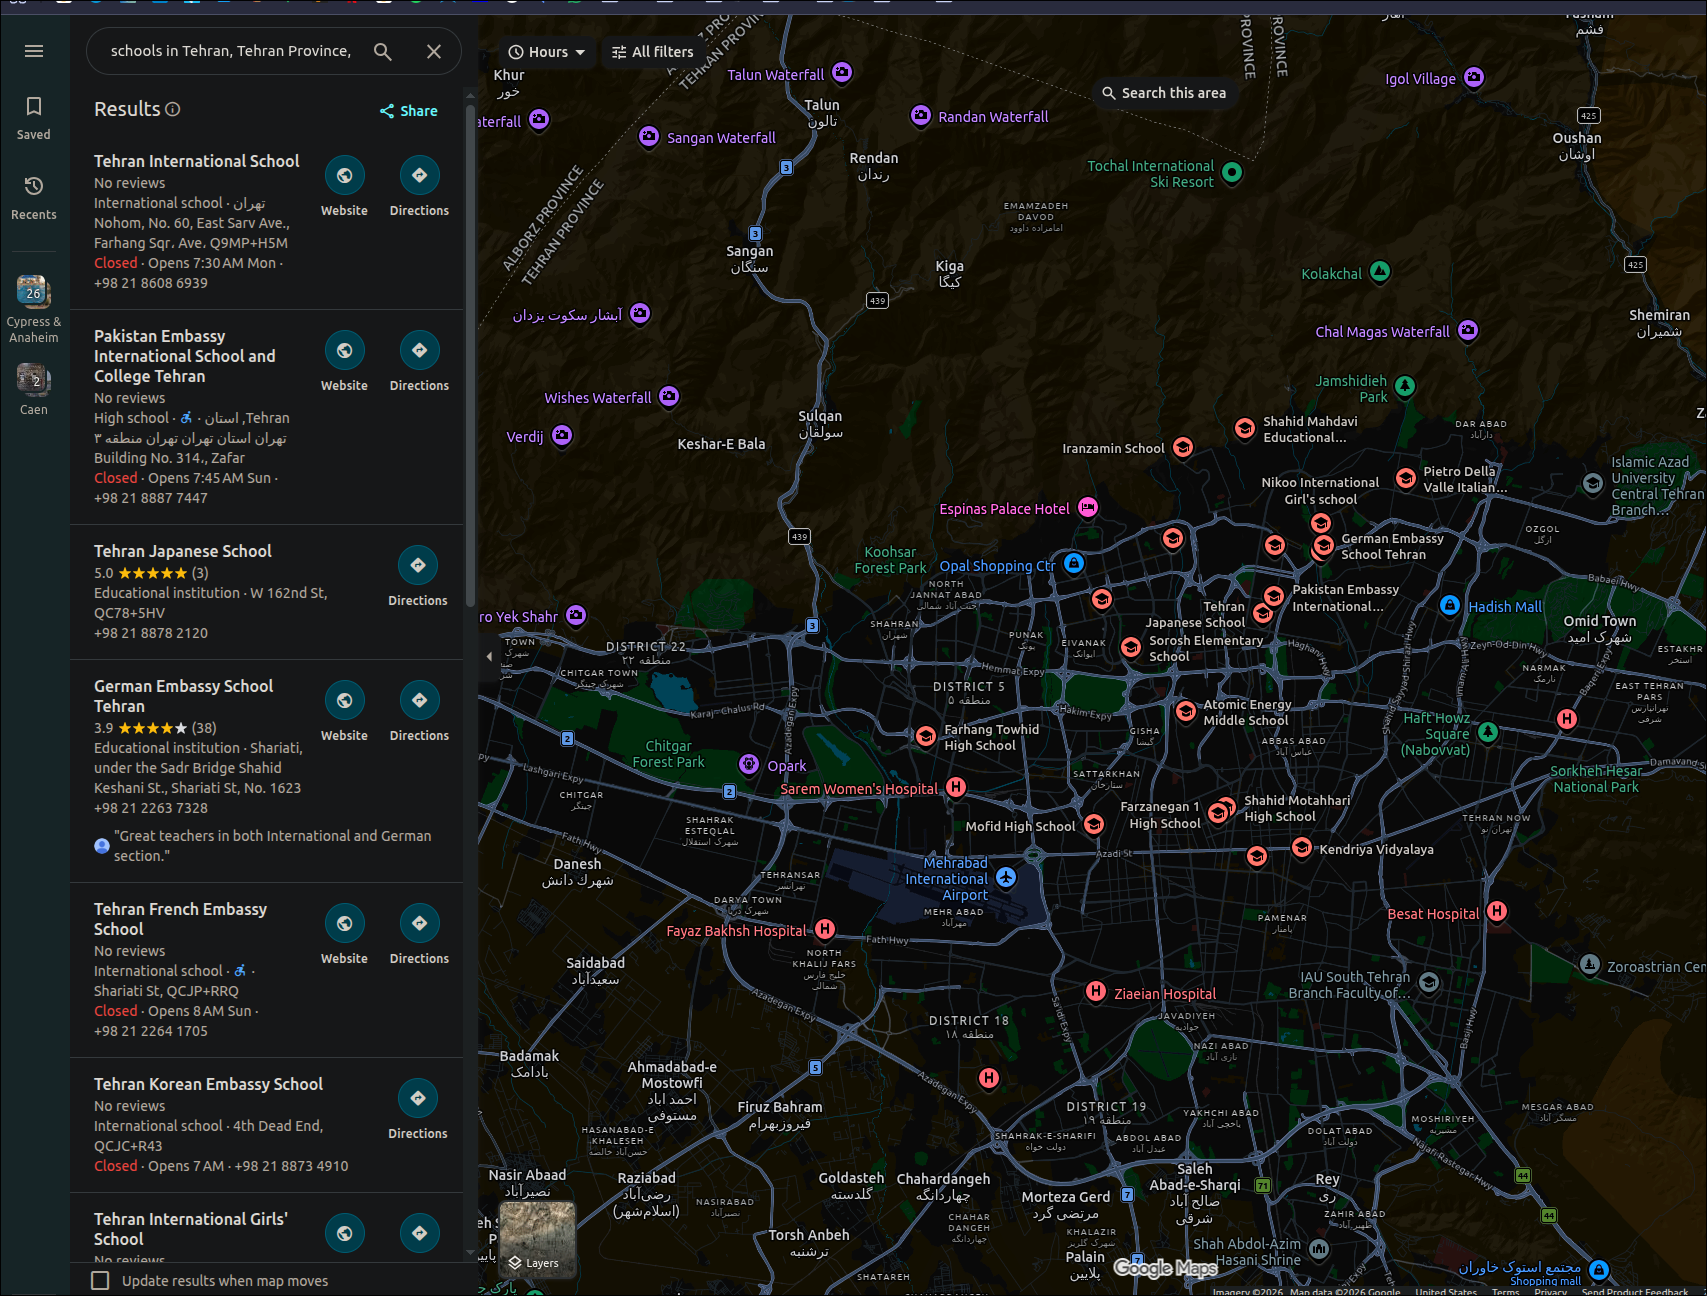Open Tehran French Embassy School result

pyautogui.click(x=180, y=919)
